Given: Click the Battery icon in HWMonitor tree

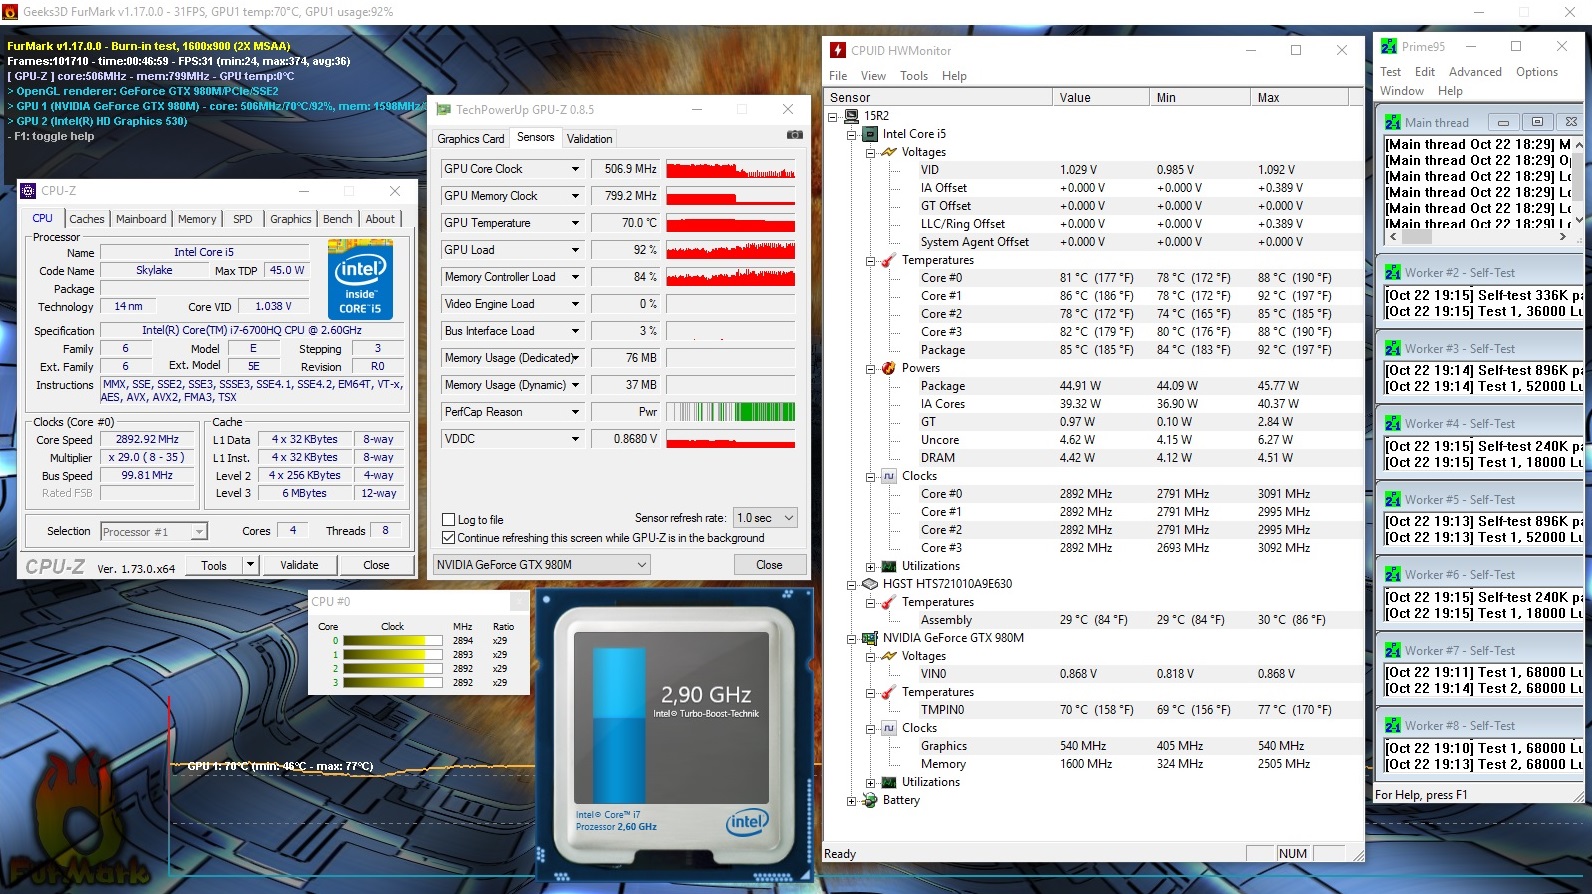Looking at the screenshot, I should tap(870, 800).
